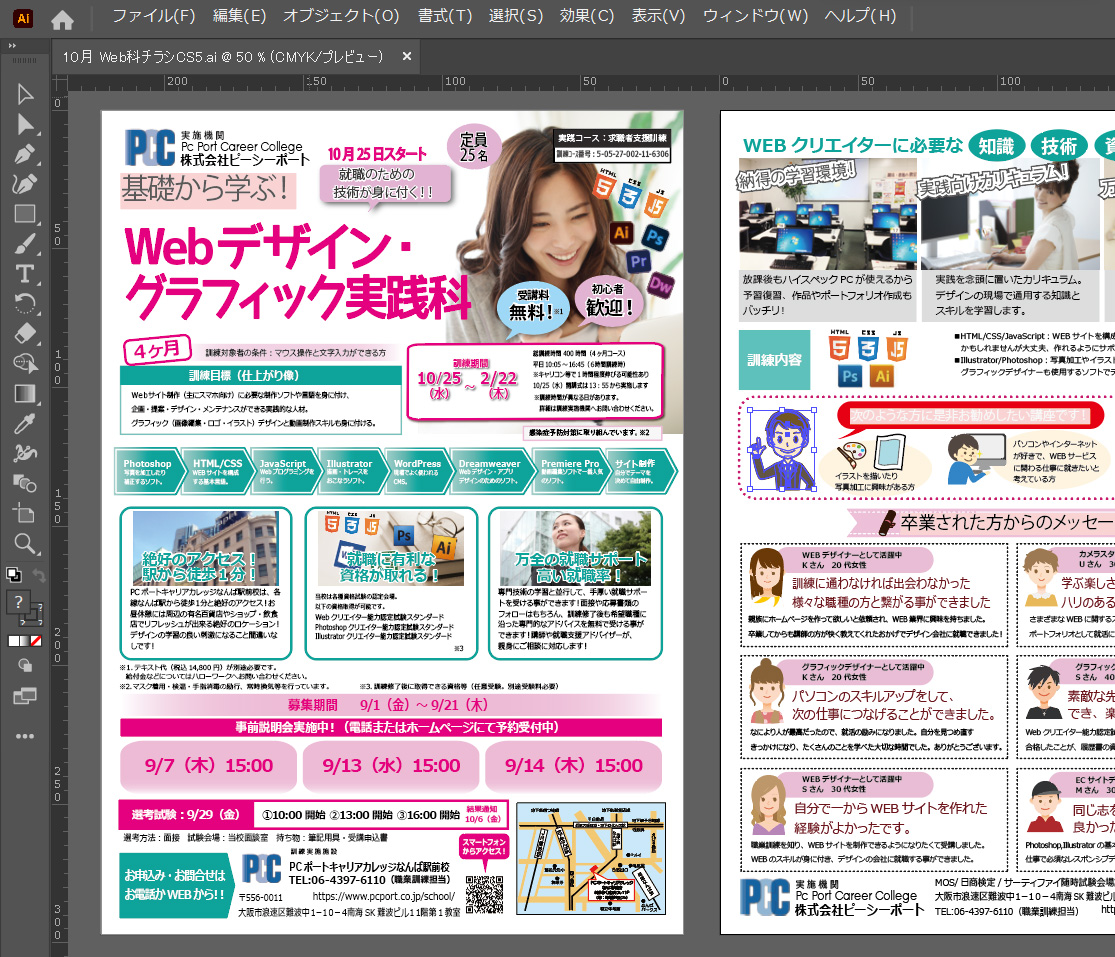The image size is (1115, 957).
Task: Select the 募集期間 9/1 (金)~9/21 (木) text
Action: [x=388, y=705]
